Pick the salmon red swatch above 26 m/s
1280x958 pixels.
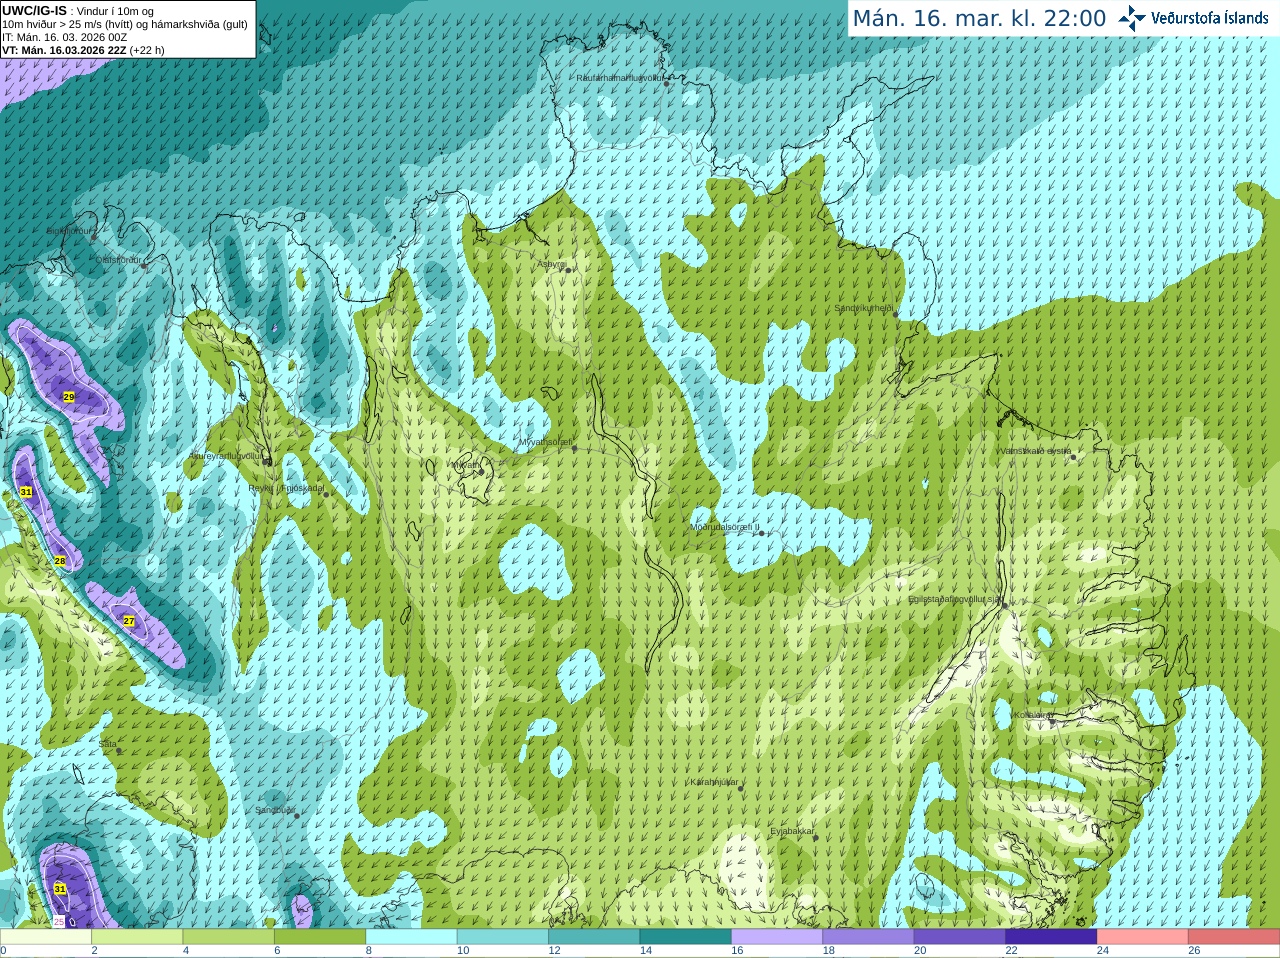tap(1234, 936)
